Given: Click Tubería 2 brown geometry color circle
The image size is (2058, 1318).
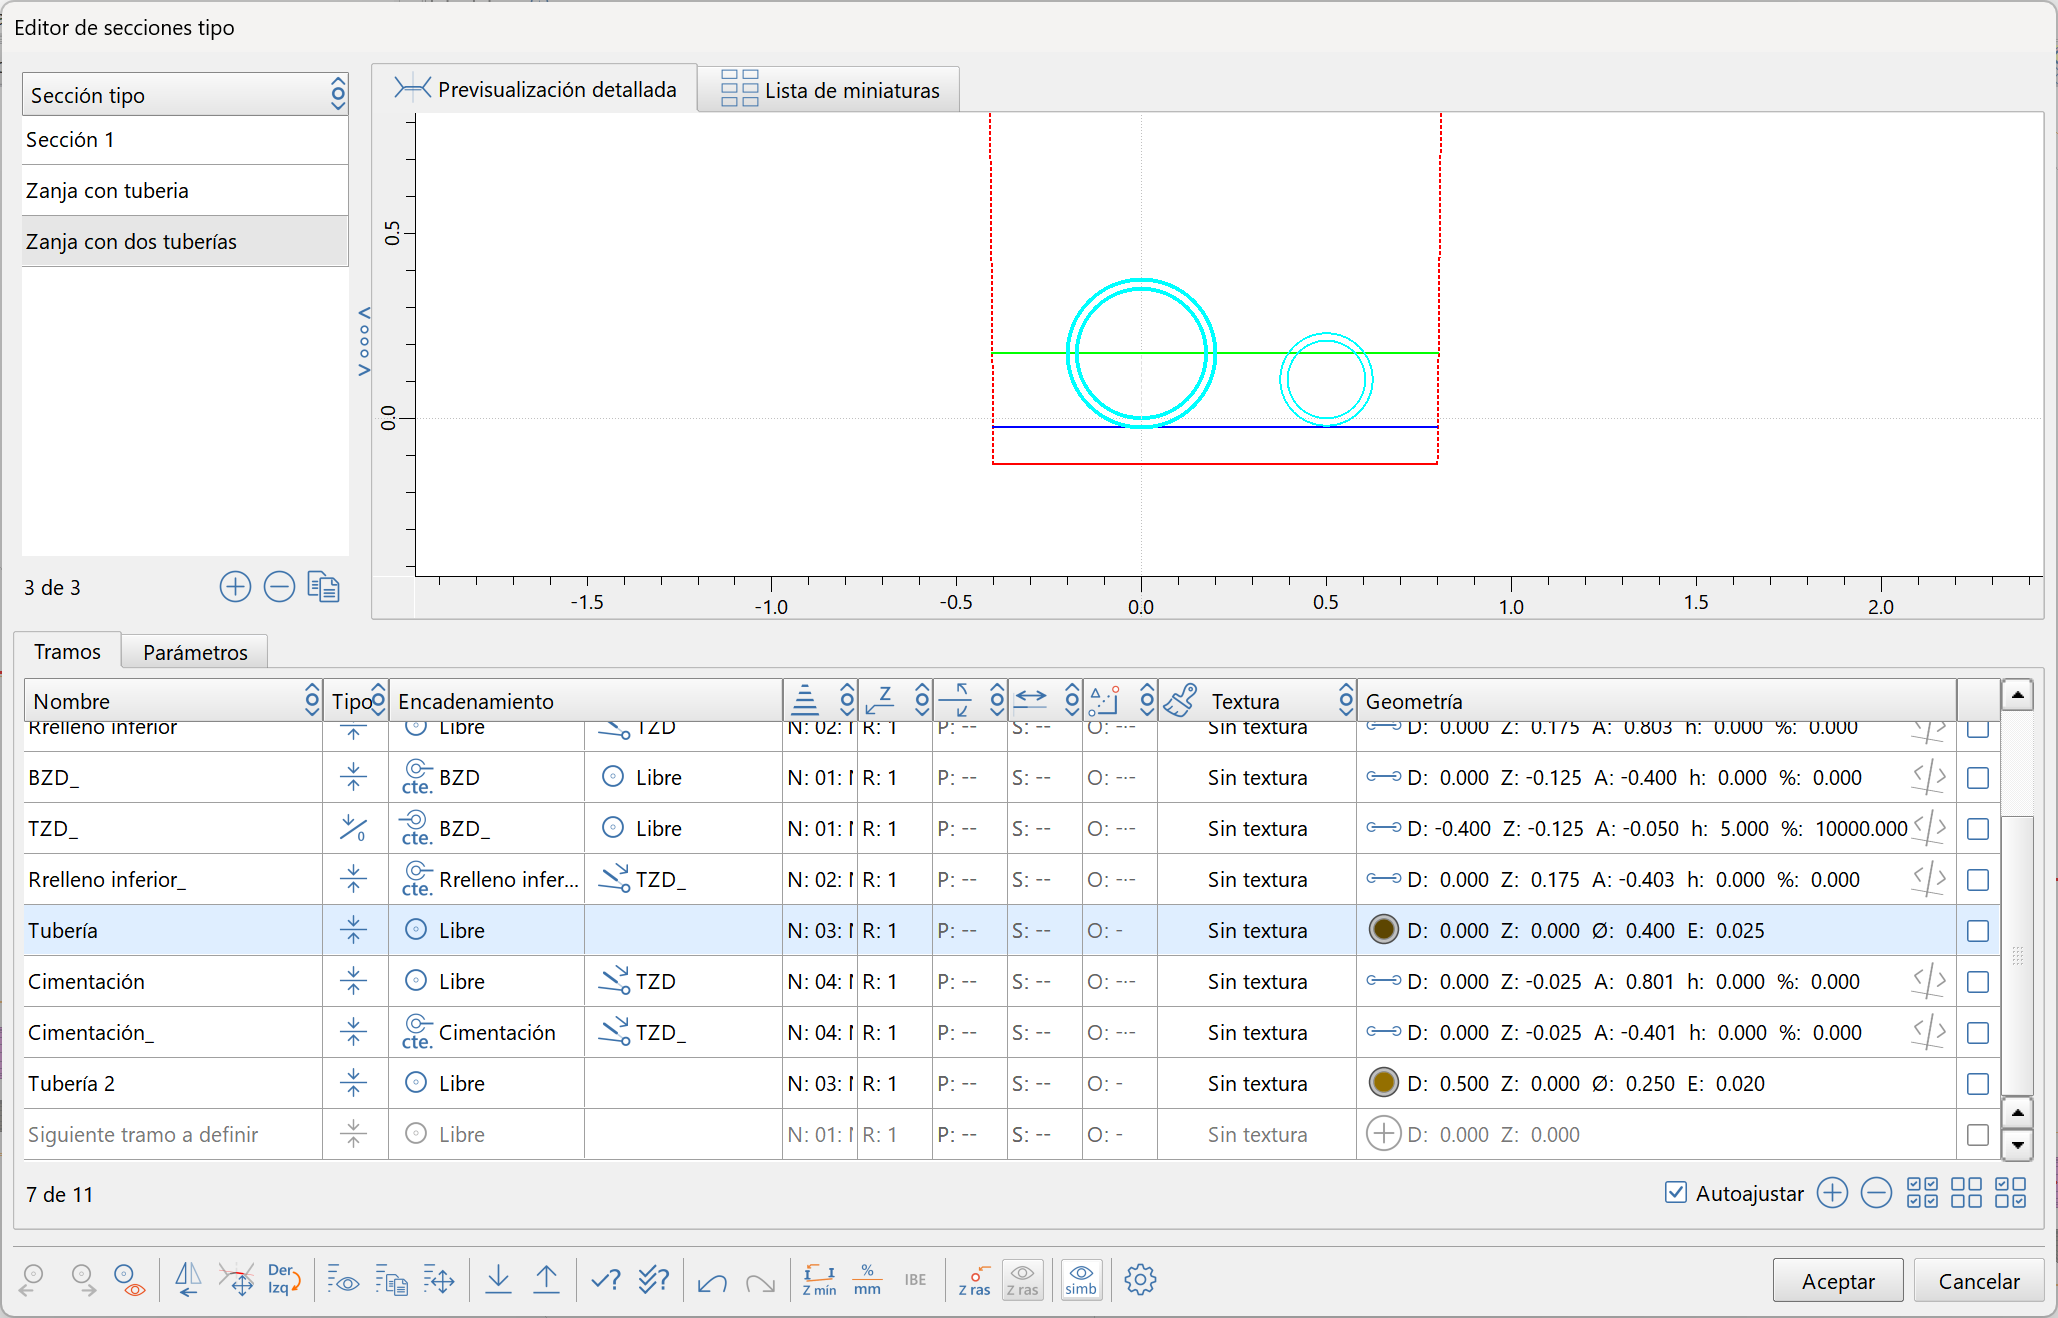Looking at the screenshot, I should 1383,1082.
